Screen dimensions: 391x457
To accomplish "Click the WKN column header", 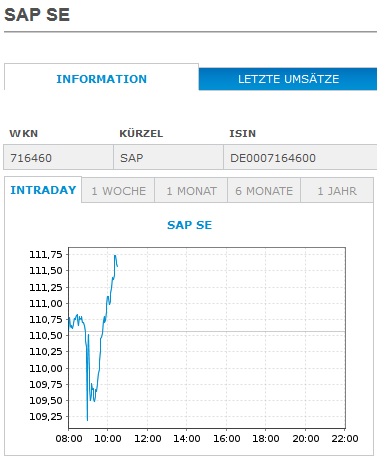I will point(24,134).
